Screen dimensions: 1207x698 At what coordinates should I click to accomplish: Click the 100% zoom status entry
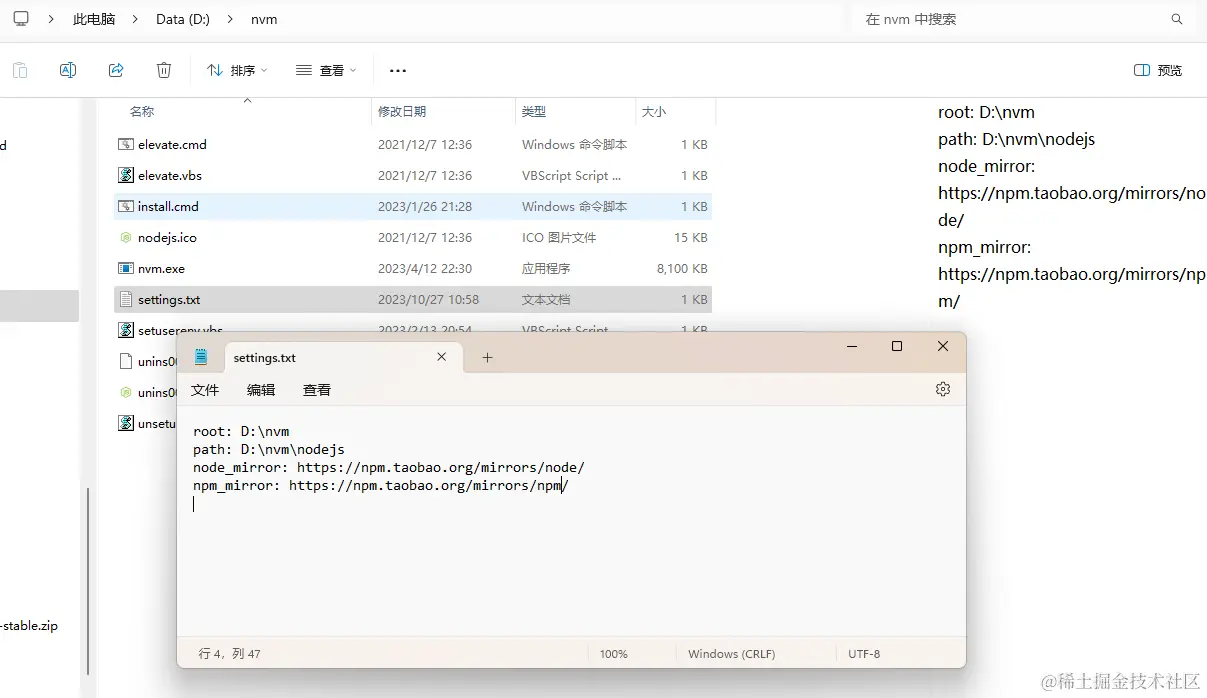pos(614,654)
